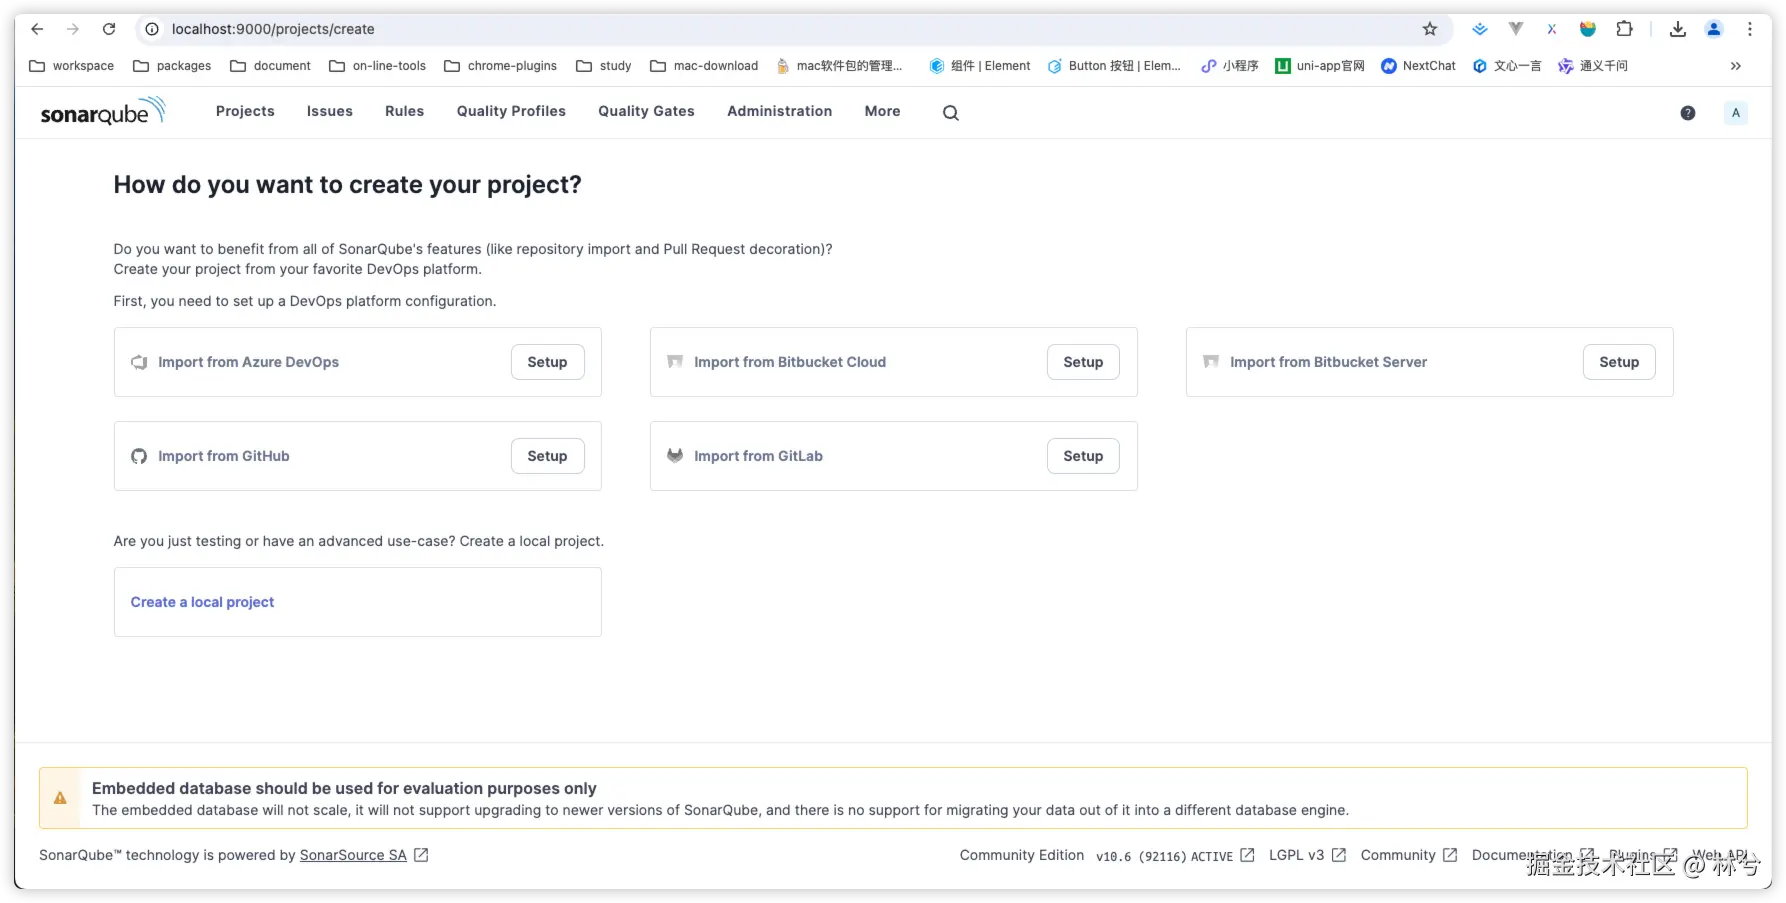This screenshot has height=903, width=1786.
Task: Follow the SonarSource SA footer link
Action: pos(353,855)
